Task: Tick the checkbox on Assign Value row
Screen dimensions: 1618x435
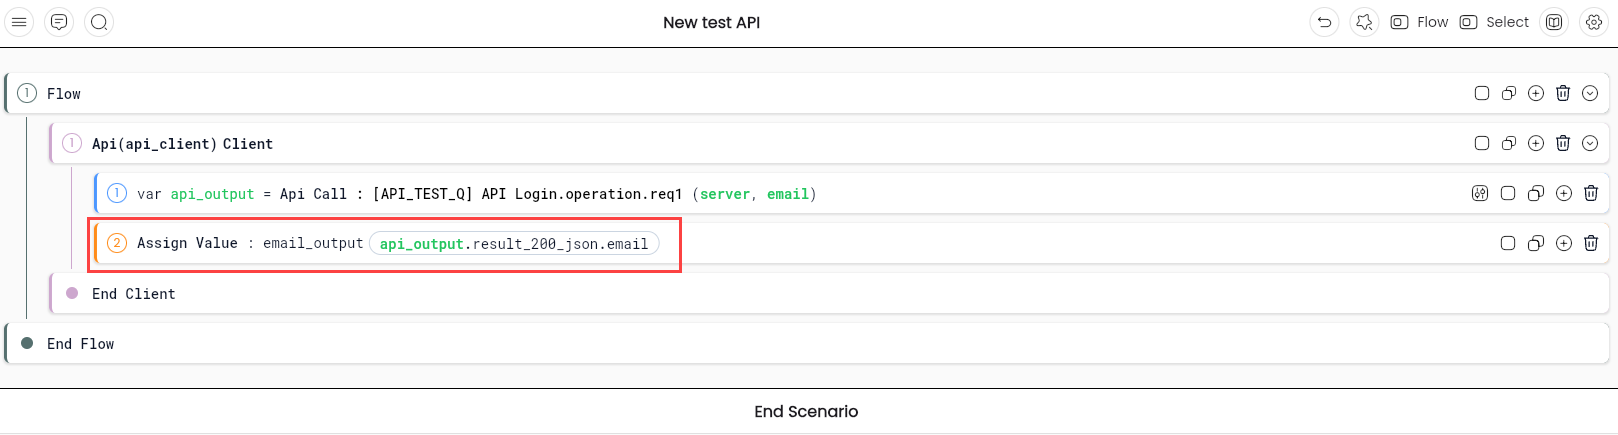Action: pos(1508,243)
